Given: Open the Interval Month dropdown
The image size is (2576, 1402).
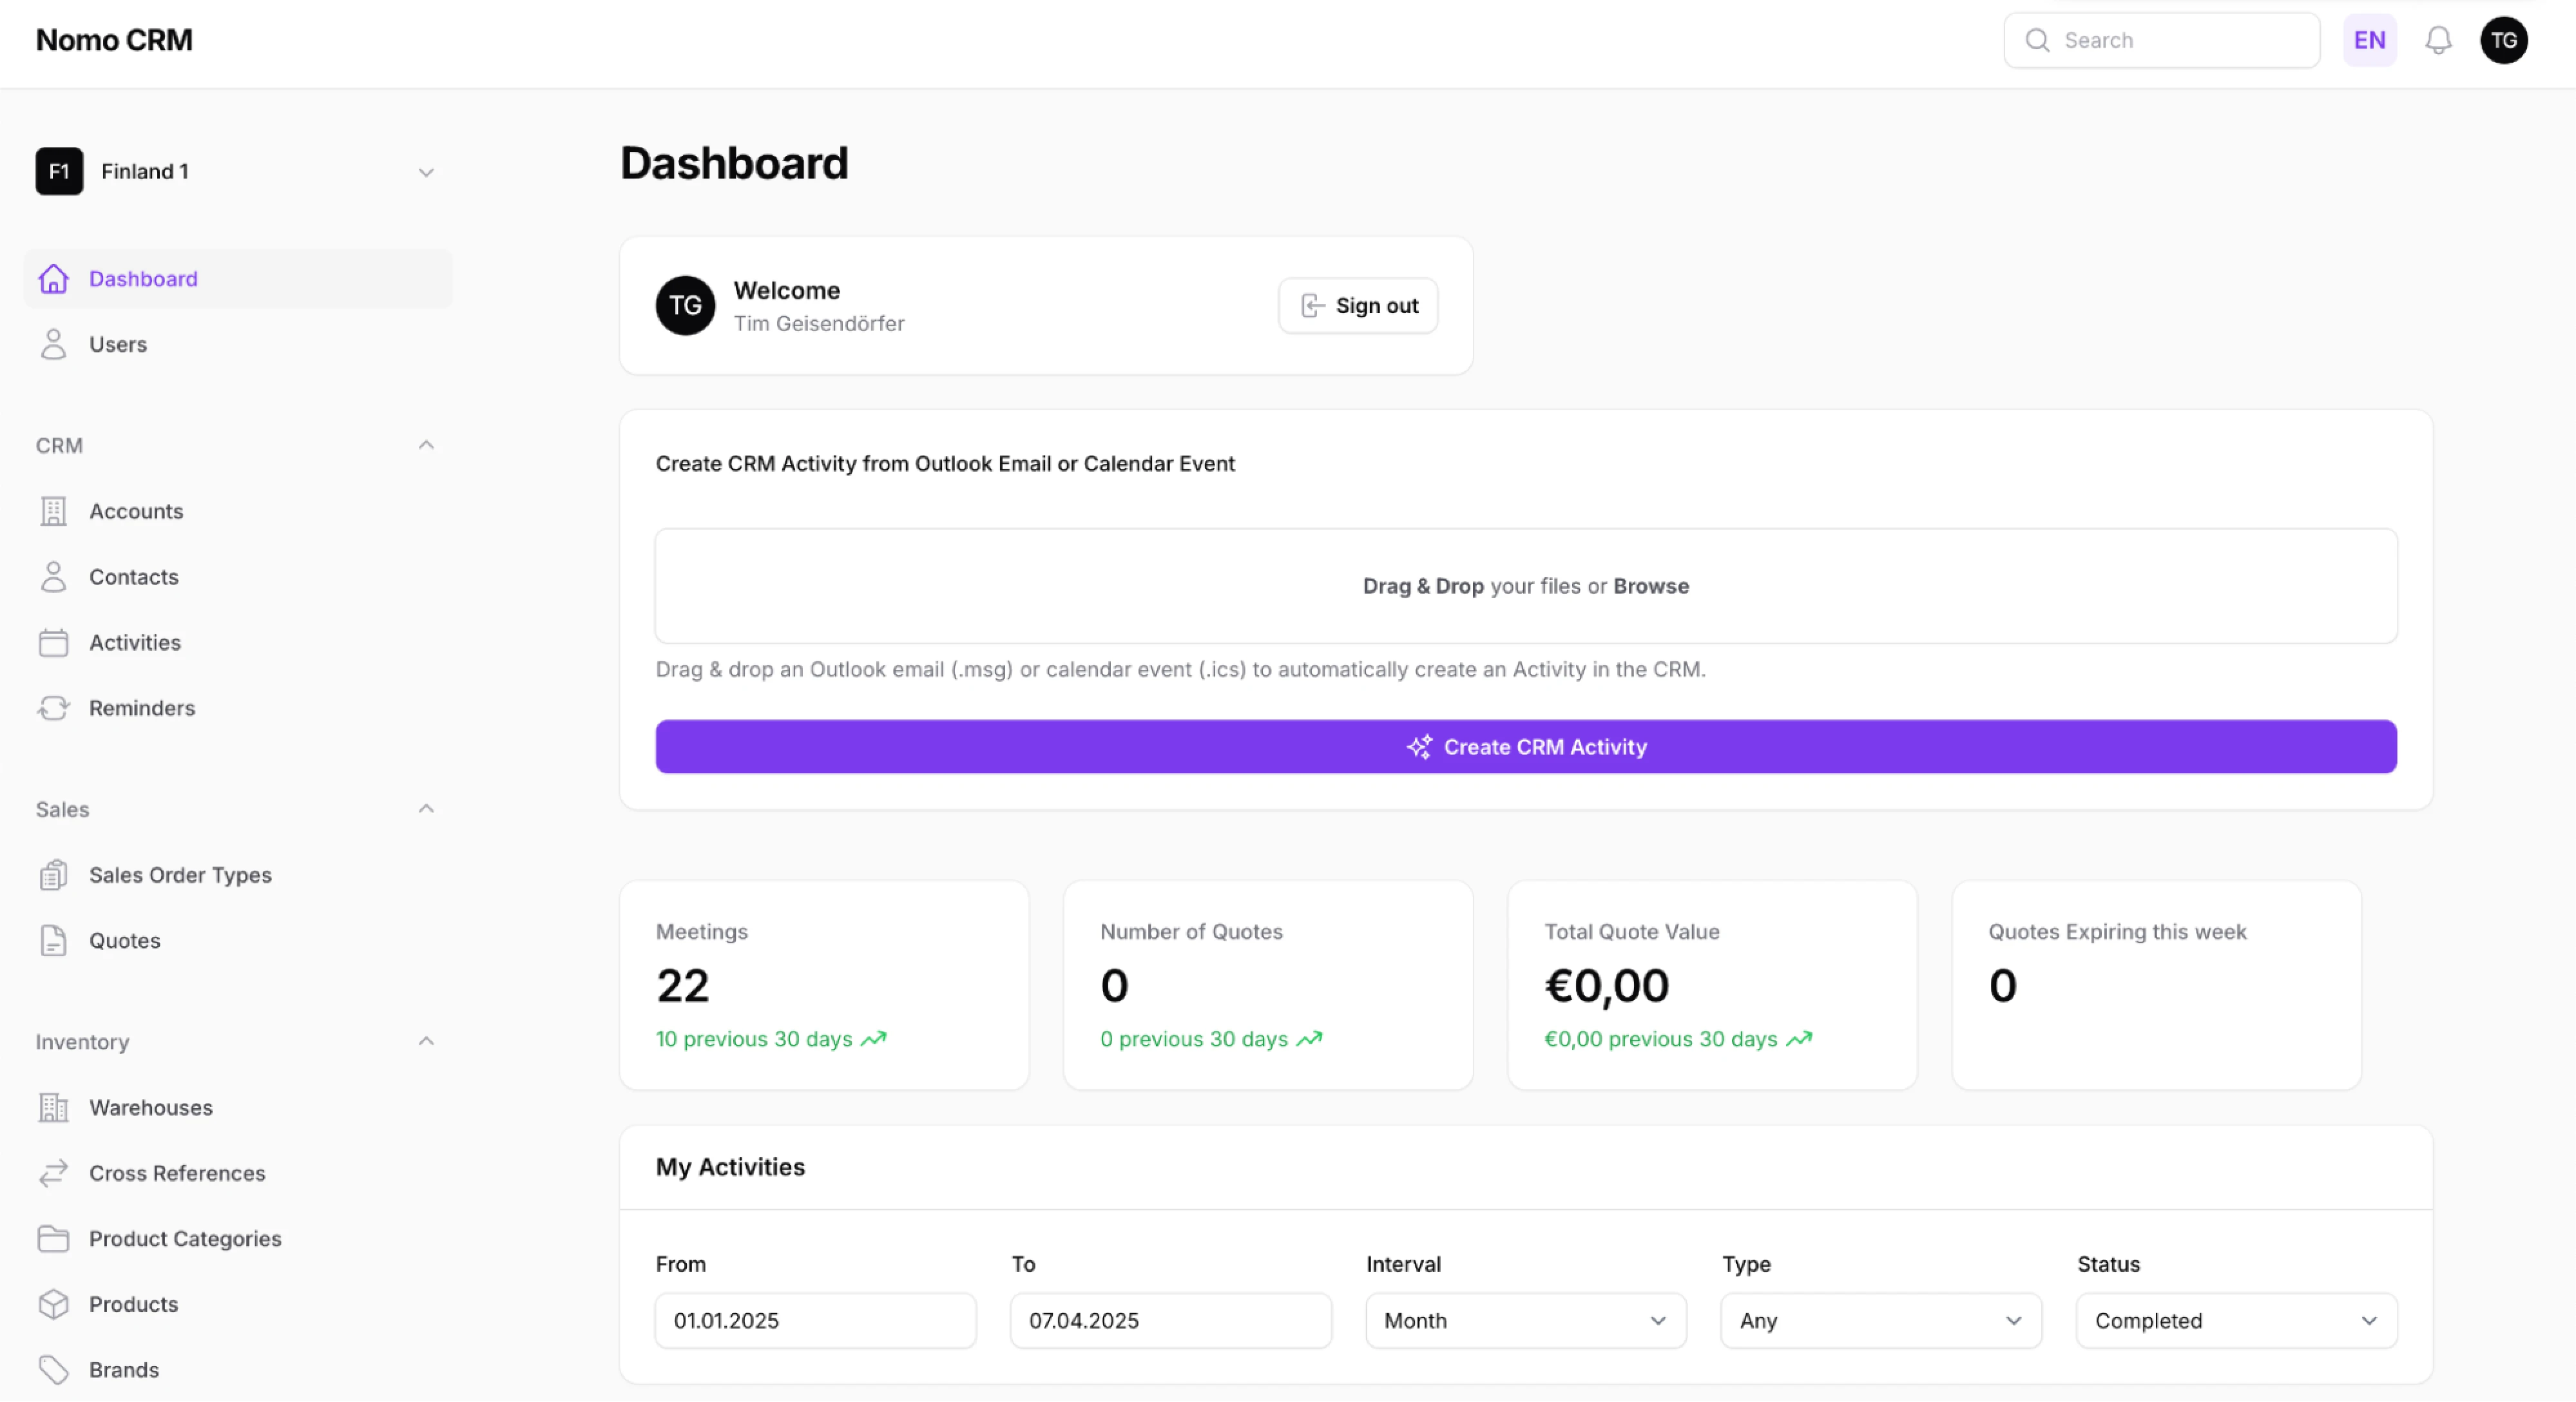Looking at the screenshot, I should tap(1525, 1320).
